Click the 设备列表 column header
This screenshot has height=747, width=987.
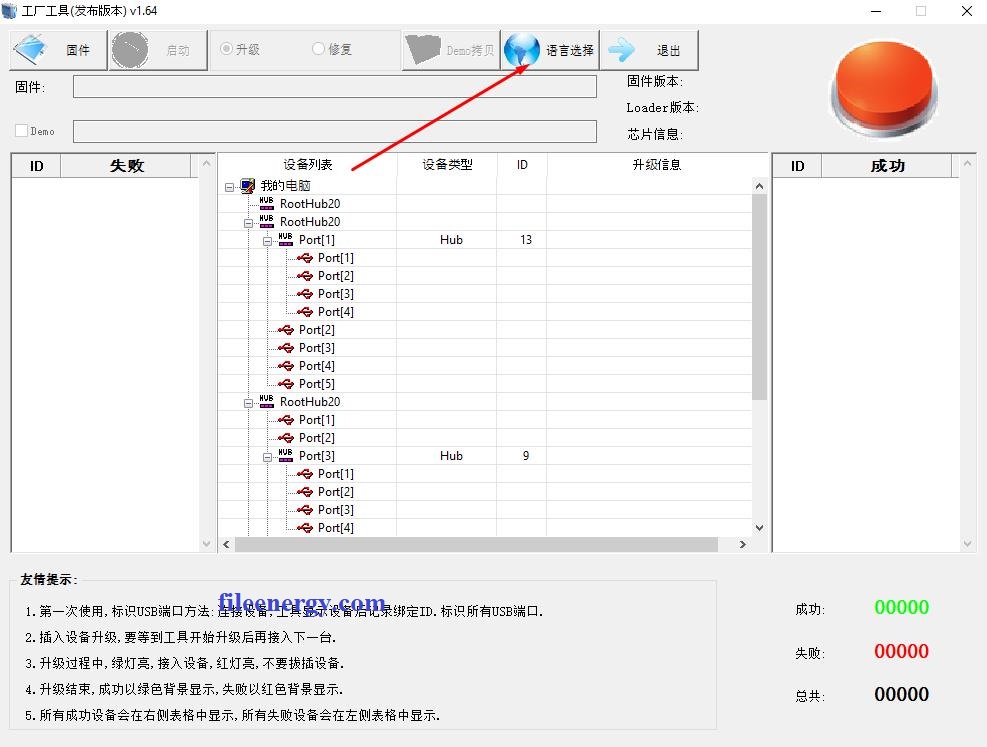pos(308,165)
